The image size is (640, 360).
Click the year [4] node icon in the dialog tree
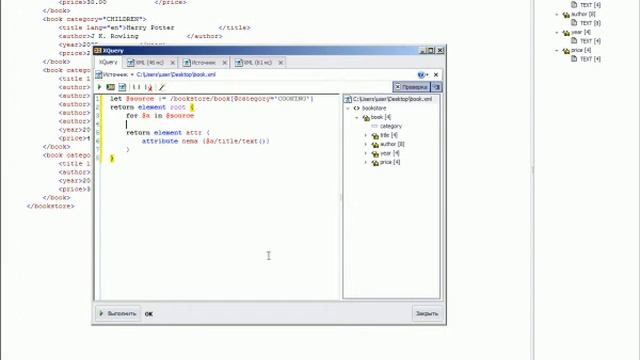pyautogui.click(x=375, y=153)
